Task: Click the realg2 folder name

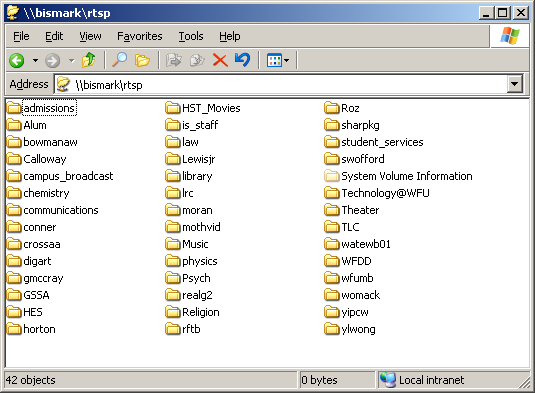Action: point(197,295)
